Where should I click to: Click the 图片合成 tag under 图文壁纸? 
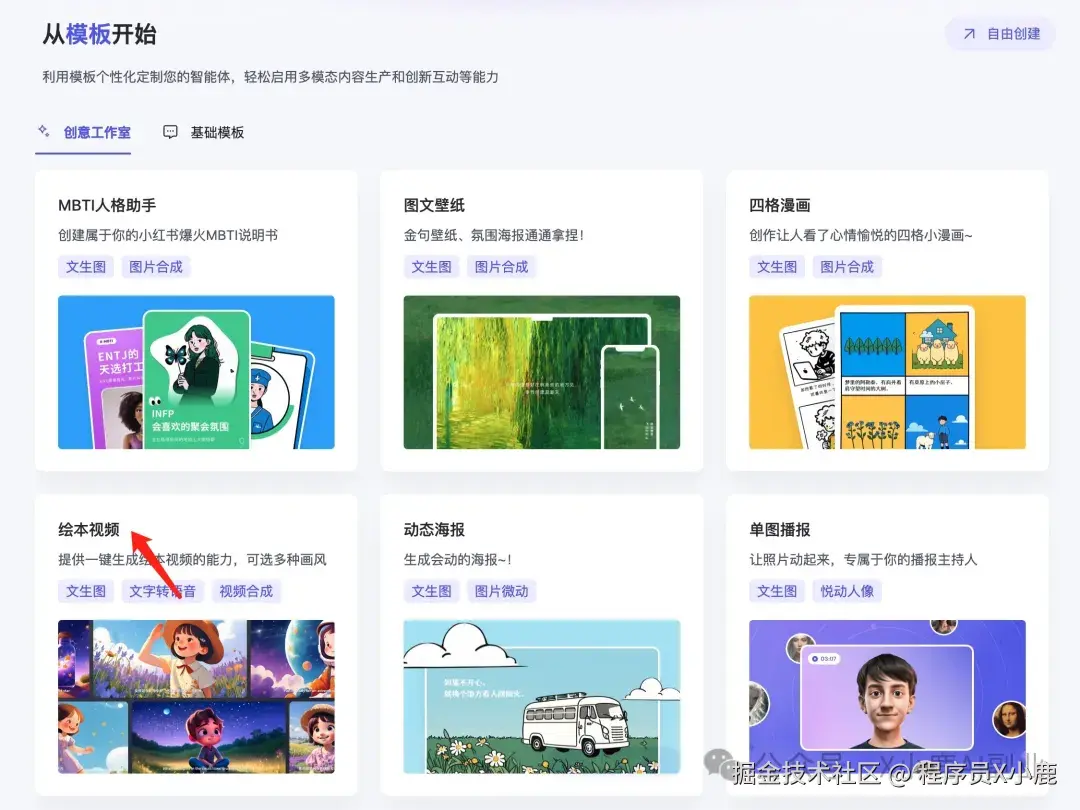[501, 266]
